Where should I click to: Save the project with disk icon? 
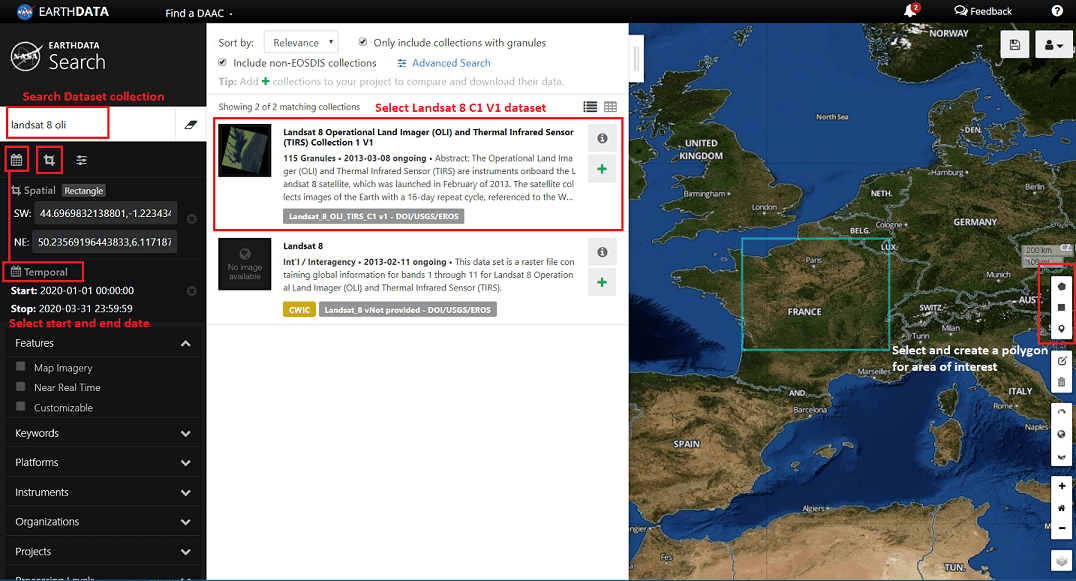[x=1014, y=45]
